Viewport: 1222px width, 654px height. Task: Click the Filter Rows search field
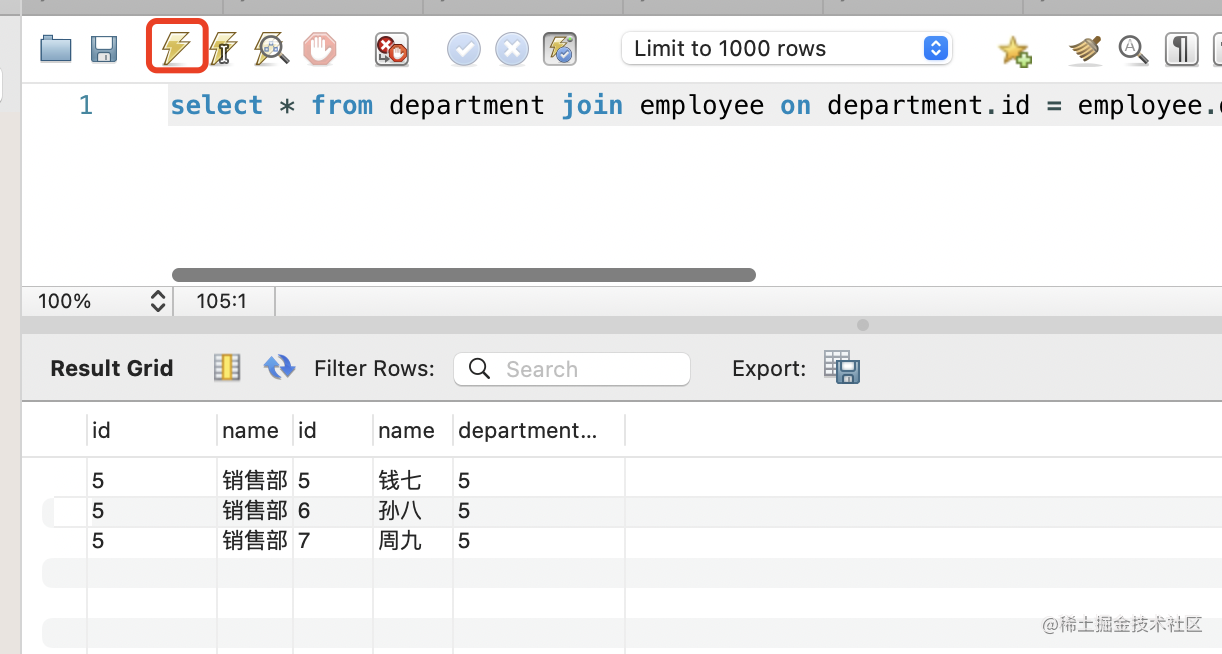pos(572,369)
